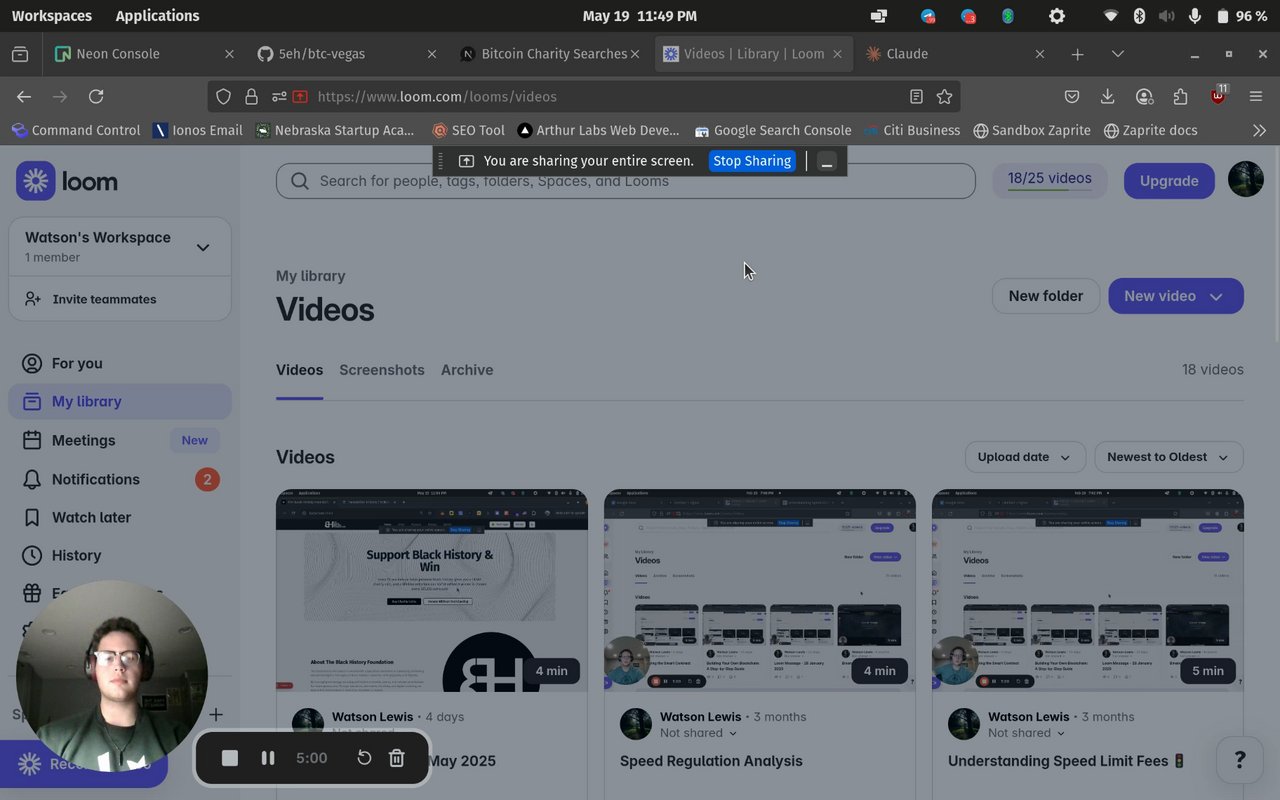Click the New folder button
The width and height of the screenshot is (1280, 800).
[1045, 296]
